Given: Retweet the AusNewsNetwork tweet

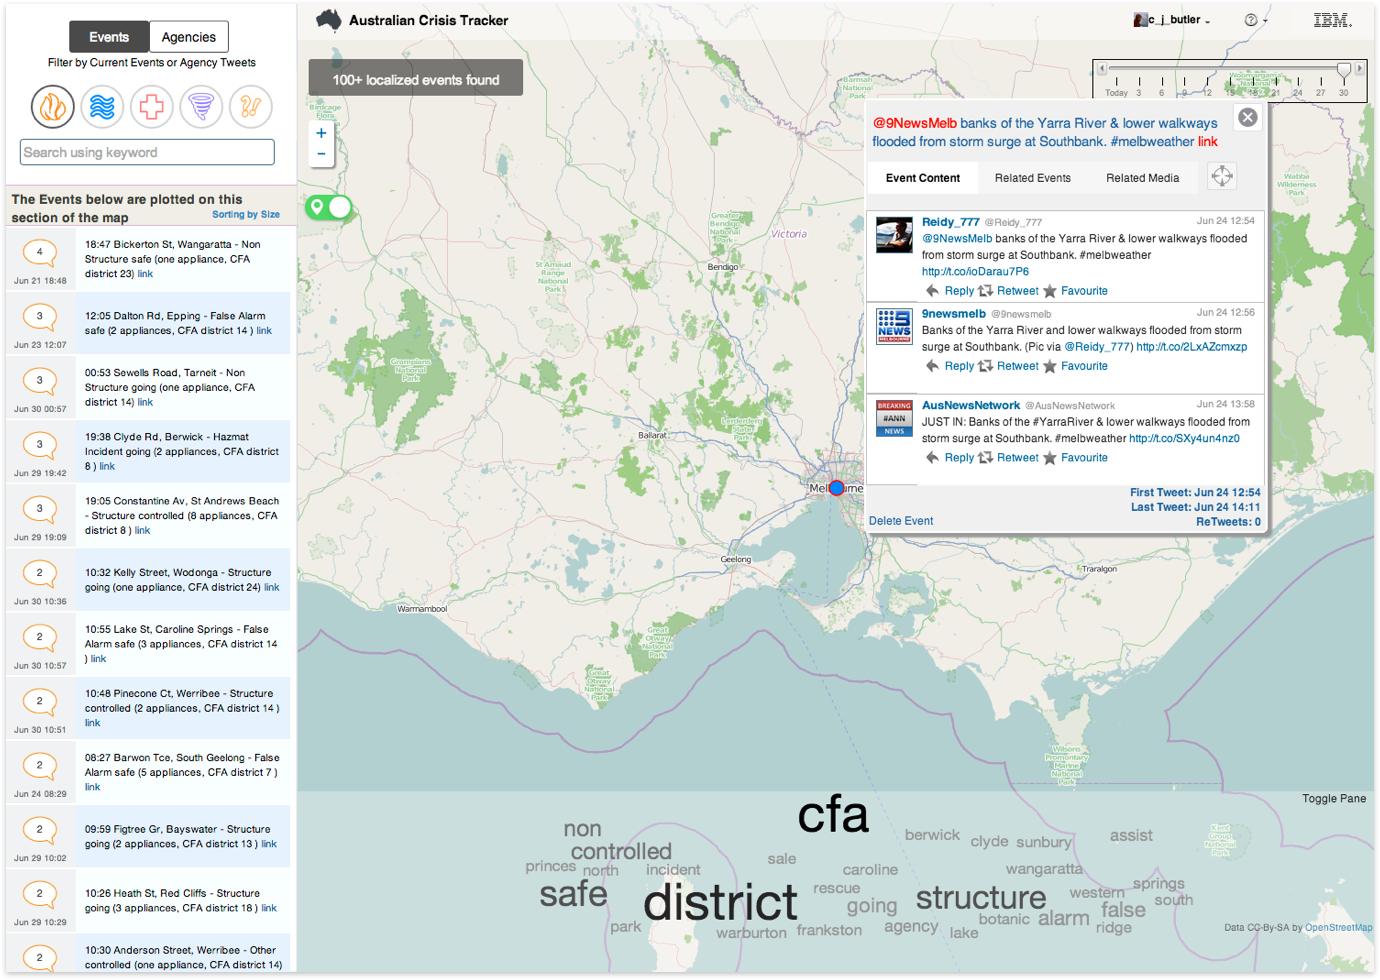Looking at the screenshot, I should click(x=1009, y=458).
